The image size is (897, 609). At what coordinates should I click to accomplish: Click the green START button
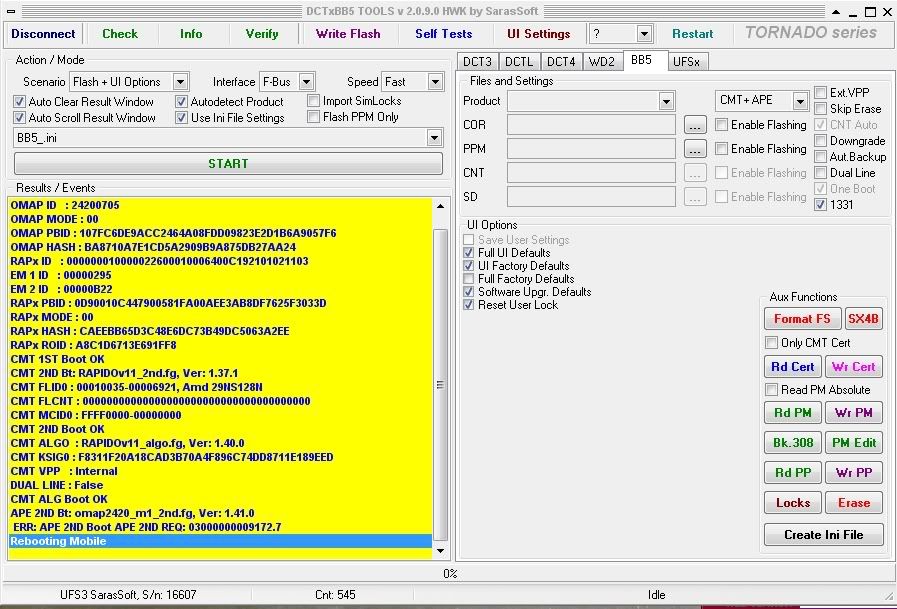coord(228,164)
